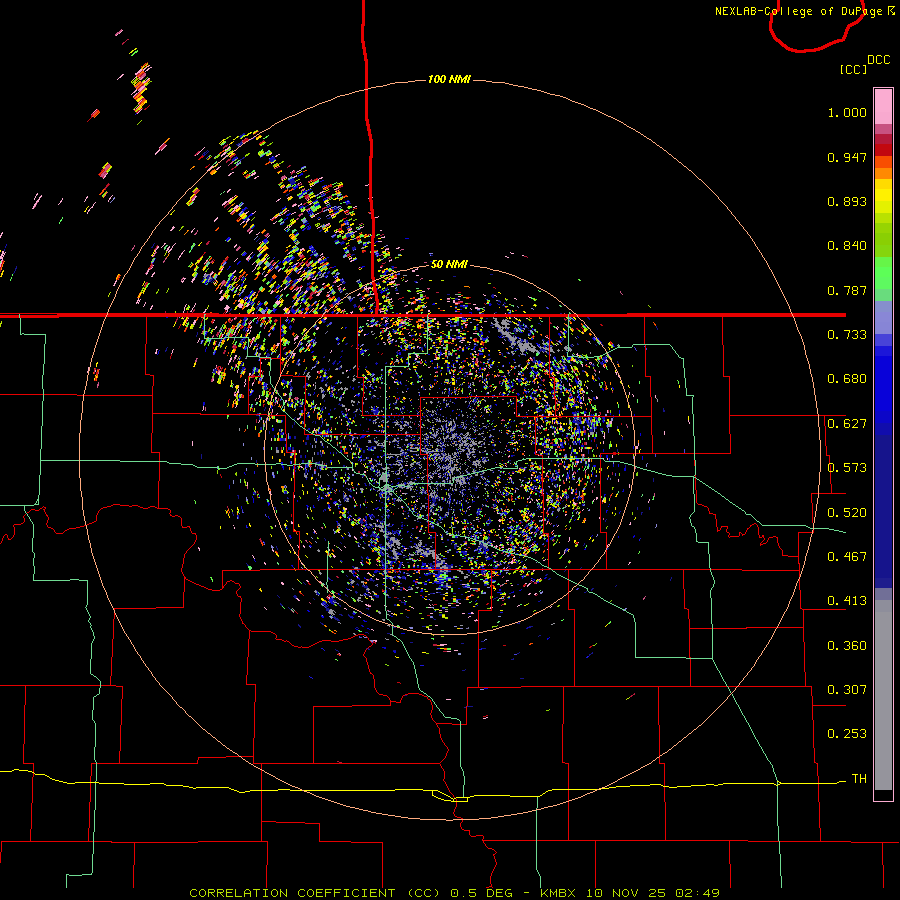Click the 0.947 legend value
The height and width of the screenshot is (900, 900).
point(847,157)
